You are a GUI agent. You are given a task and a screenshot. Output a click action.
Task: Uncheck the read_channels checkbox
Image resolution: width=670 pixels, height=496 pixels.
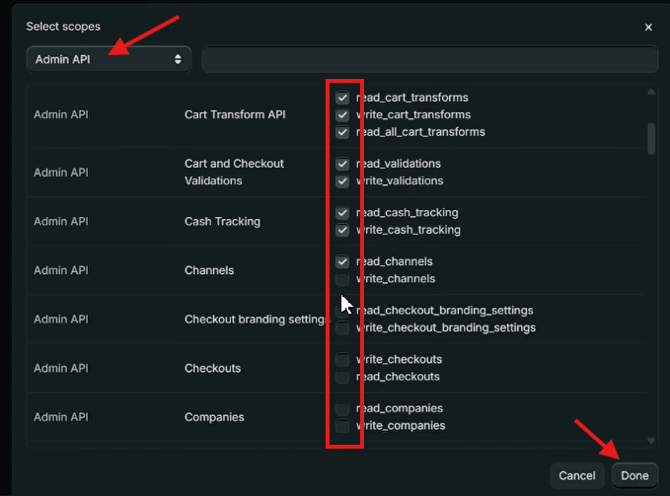pyautogui.click(x=343, y=262)
